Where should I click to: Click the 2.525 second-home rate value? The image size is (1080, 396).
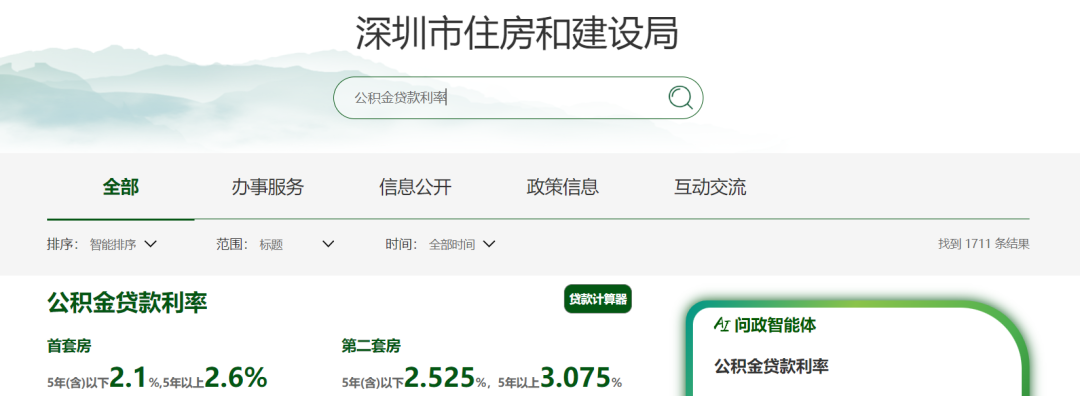(x=439, y=377)
